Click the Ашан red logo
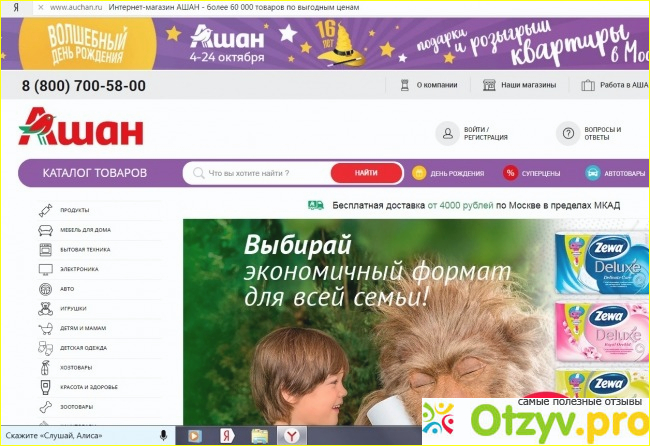This screenshot has width=650, height=446. click(81, 127)
